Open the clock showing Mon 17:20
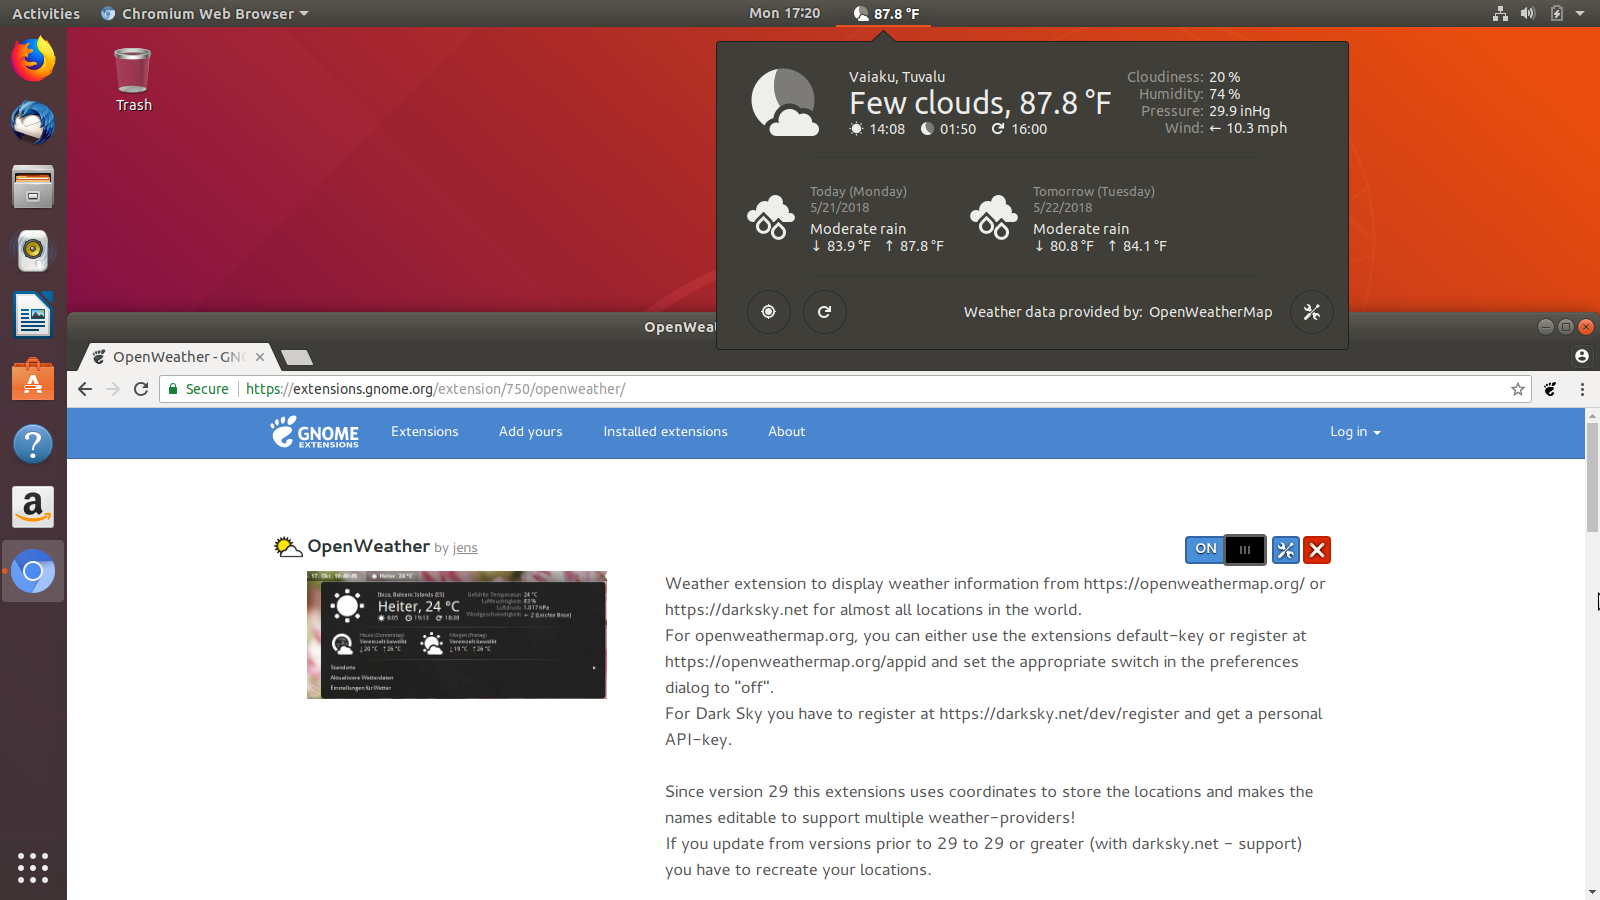 (784, 13)
